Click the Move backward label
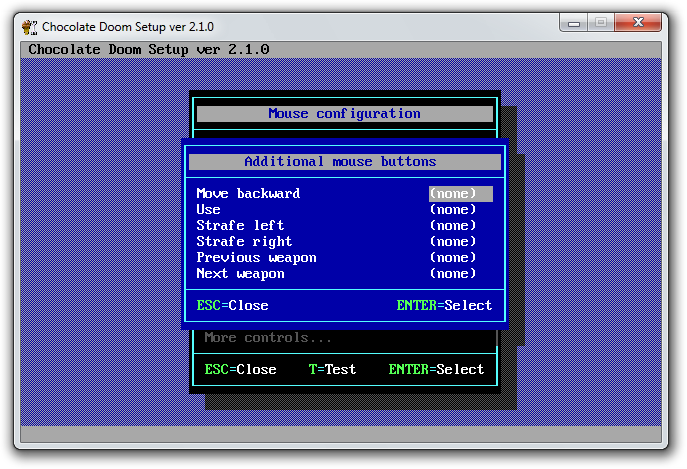687x469 pixels. pos(248,194)
